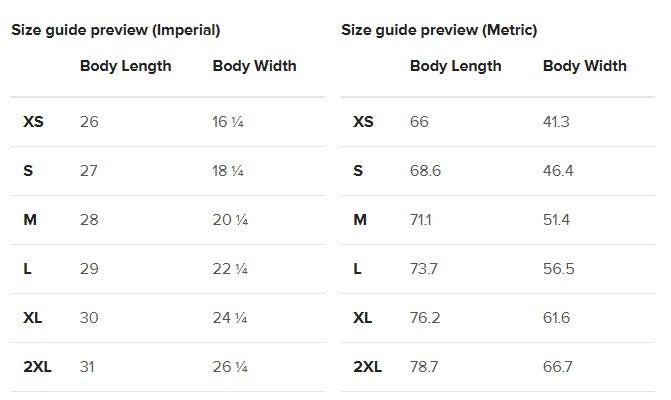Viewport: 671px width, 400px height.
Task: Click the metric body width value 61.6
Action: (x=556, y=318)
